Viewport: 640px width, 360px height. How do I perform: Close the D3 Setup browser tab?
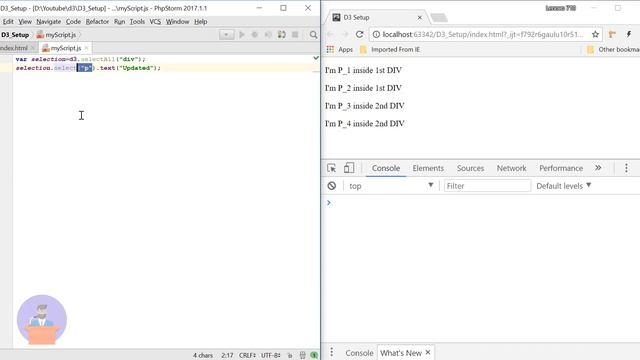tap(420, 18)
